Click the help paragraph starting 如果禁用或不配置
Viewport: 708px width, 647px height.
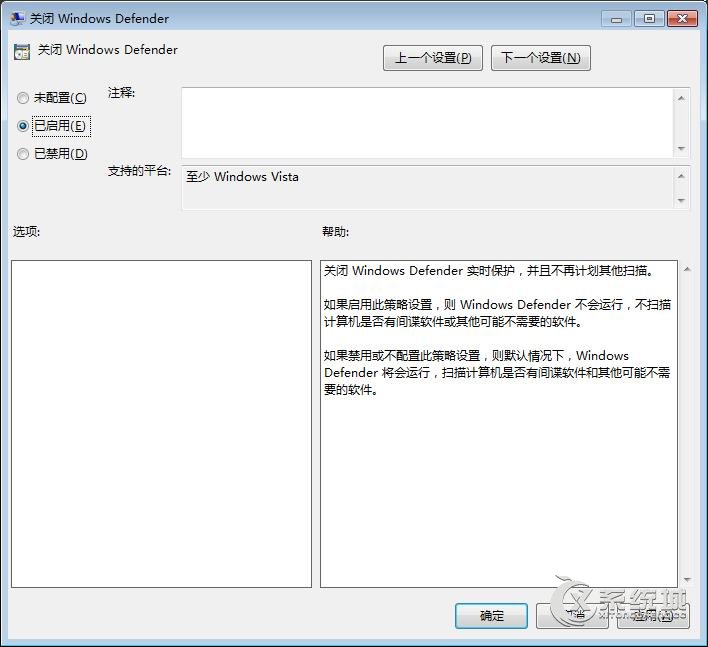click(497, 372)
